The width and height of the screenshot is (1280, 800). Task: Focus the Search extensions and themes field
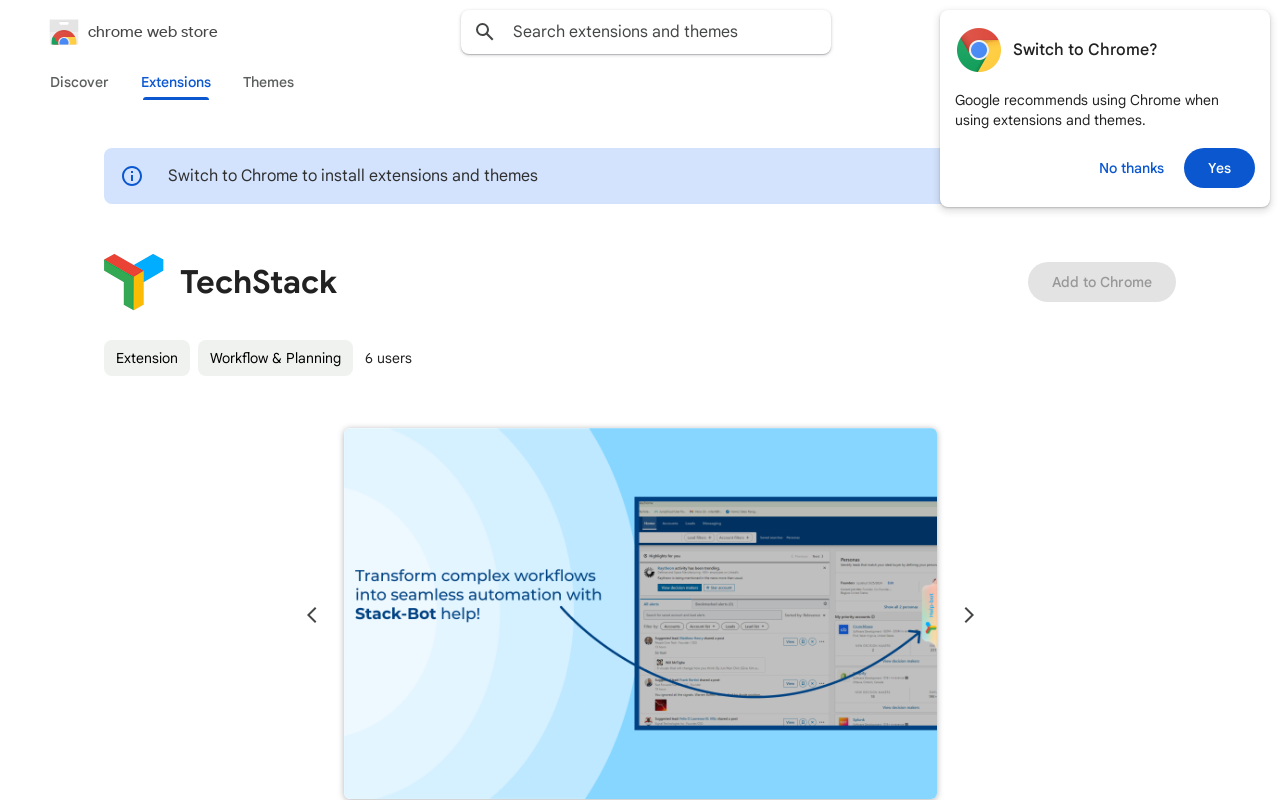(x=660, y=32)
